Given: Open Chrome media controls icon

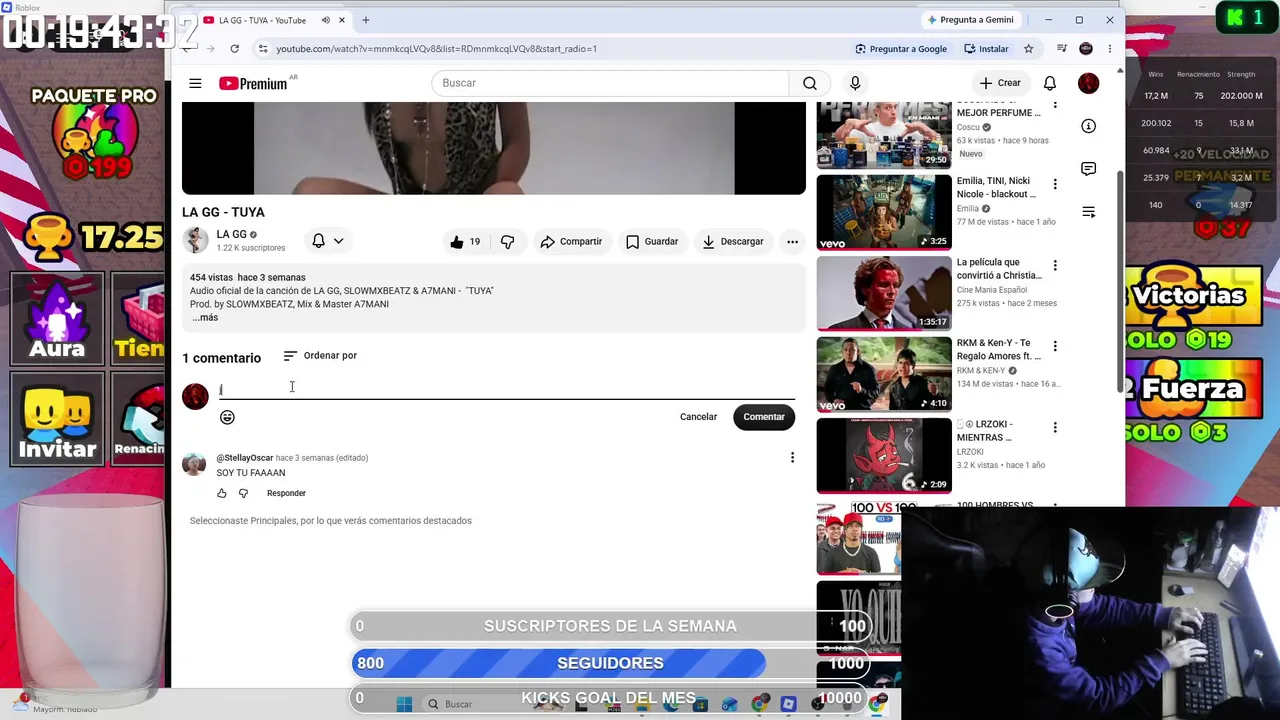Looking at the screenshot, I should tap(1062, 48).
